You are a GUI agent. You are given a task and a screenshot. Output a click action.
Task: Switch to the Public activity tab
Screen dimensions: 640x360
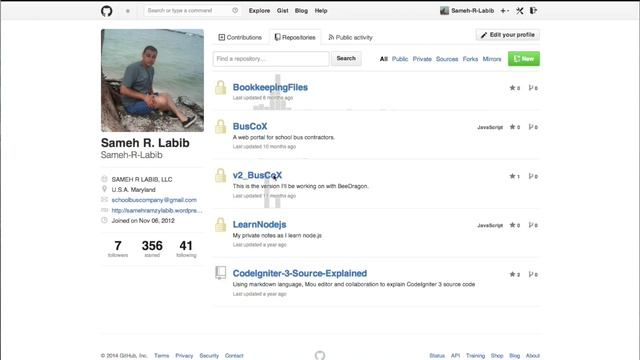point(351,37)
